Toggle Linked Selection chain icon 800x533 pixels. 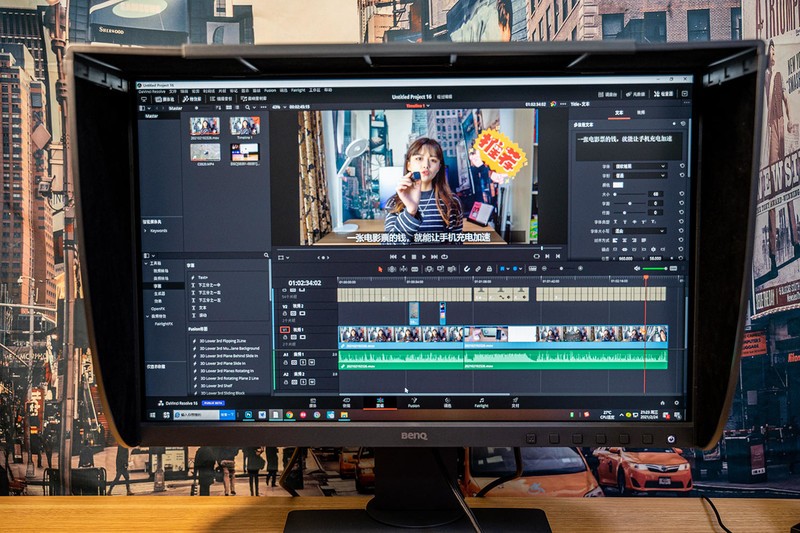coord(478,269)
